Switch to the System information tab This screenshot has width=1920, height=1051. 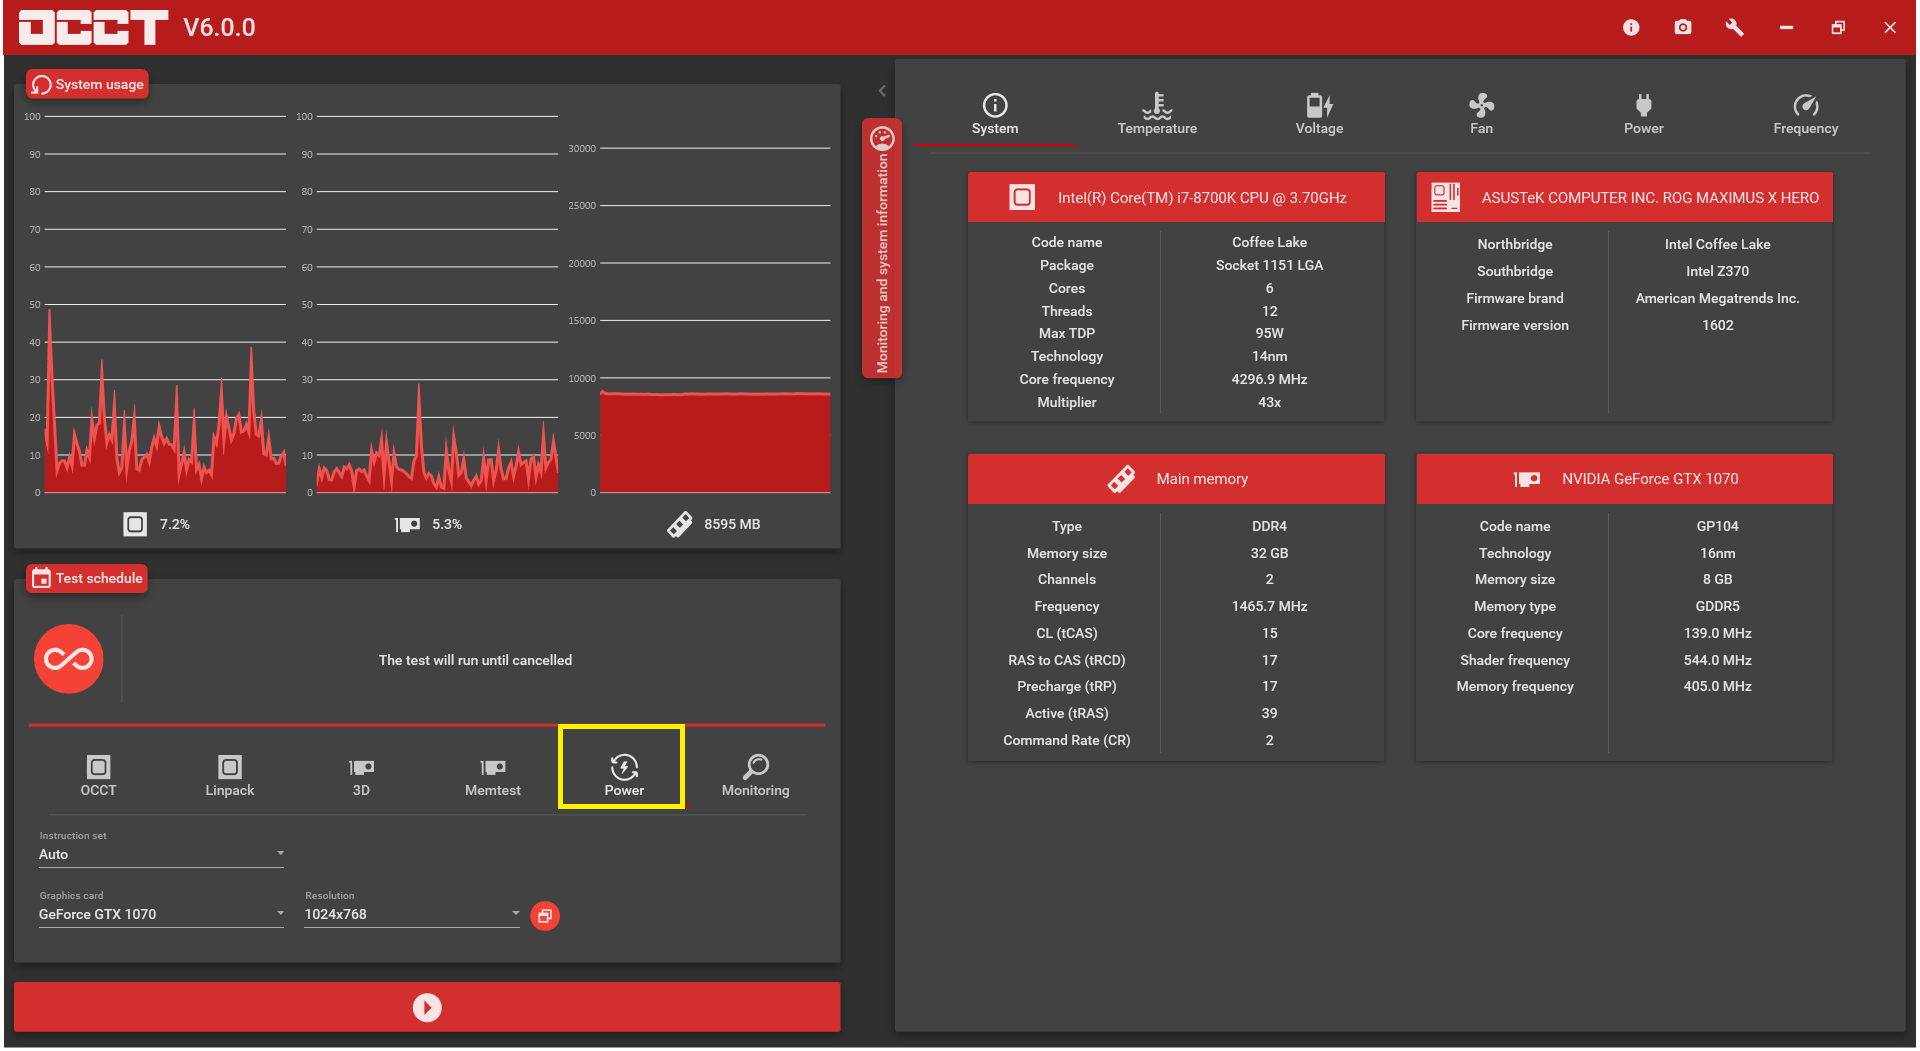[995, 115]
